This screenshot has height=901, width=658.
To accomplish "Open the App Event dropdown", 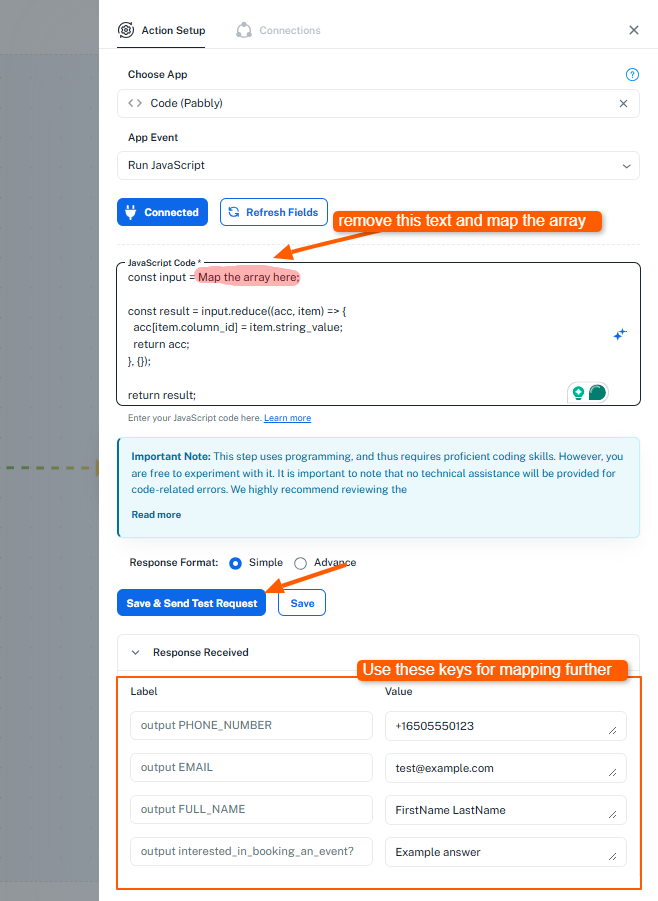I will pyautogui.click(x=378, y=165).
